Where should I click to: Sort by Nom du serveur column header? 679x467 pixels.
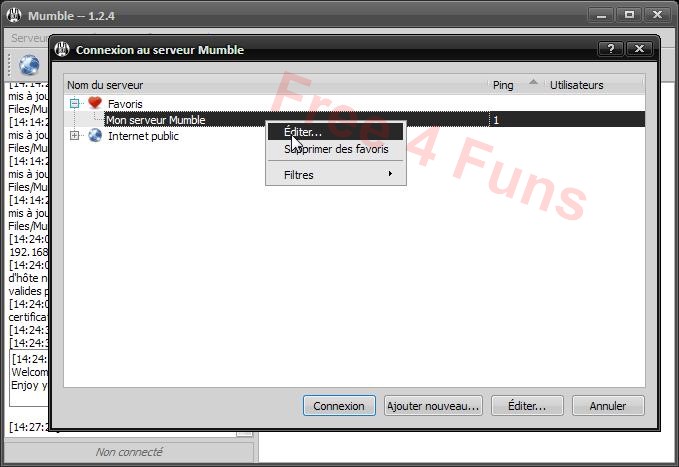point(276,85)
